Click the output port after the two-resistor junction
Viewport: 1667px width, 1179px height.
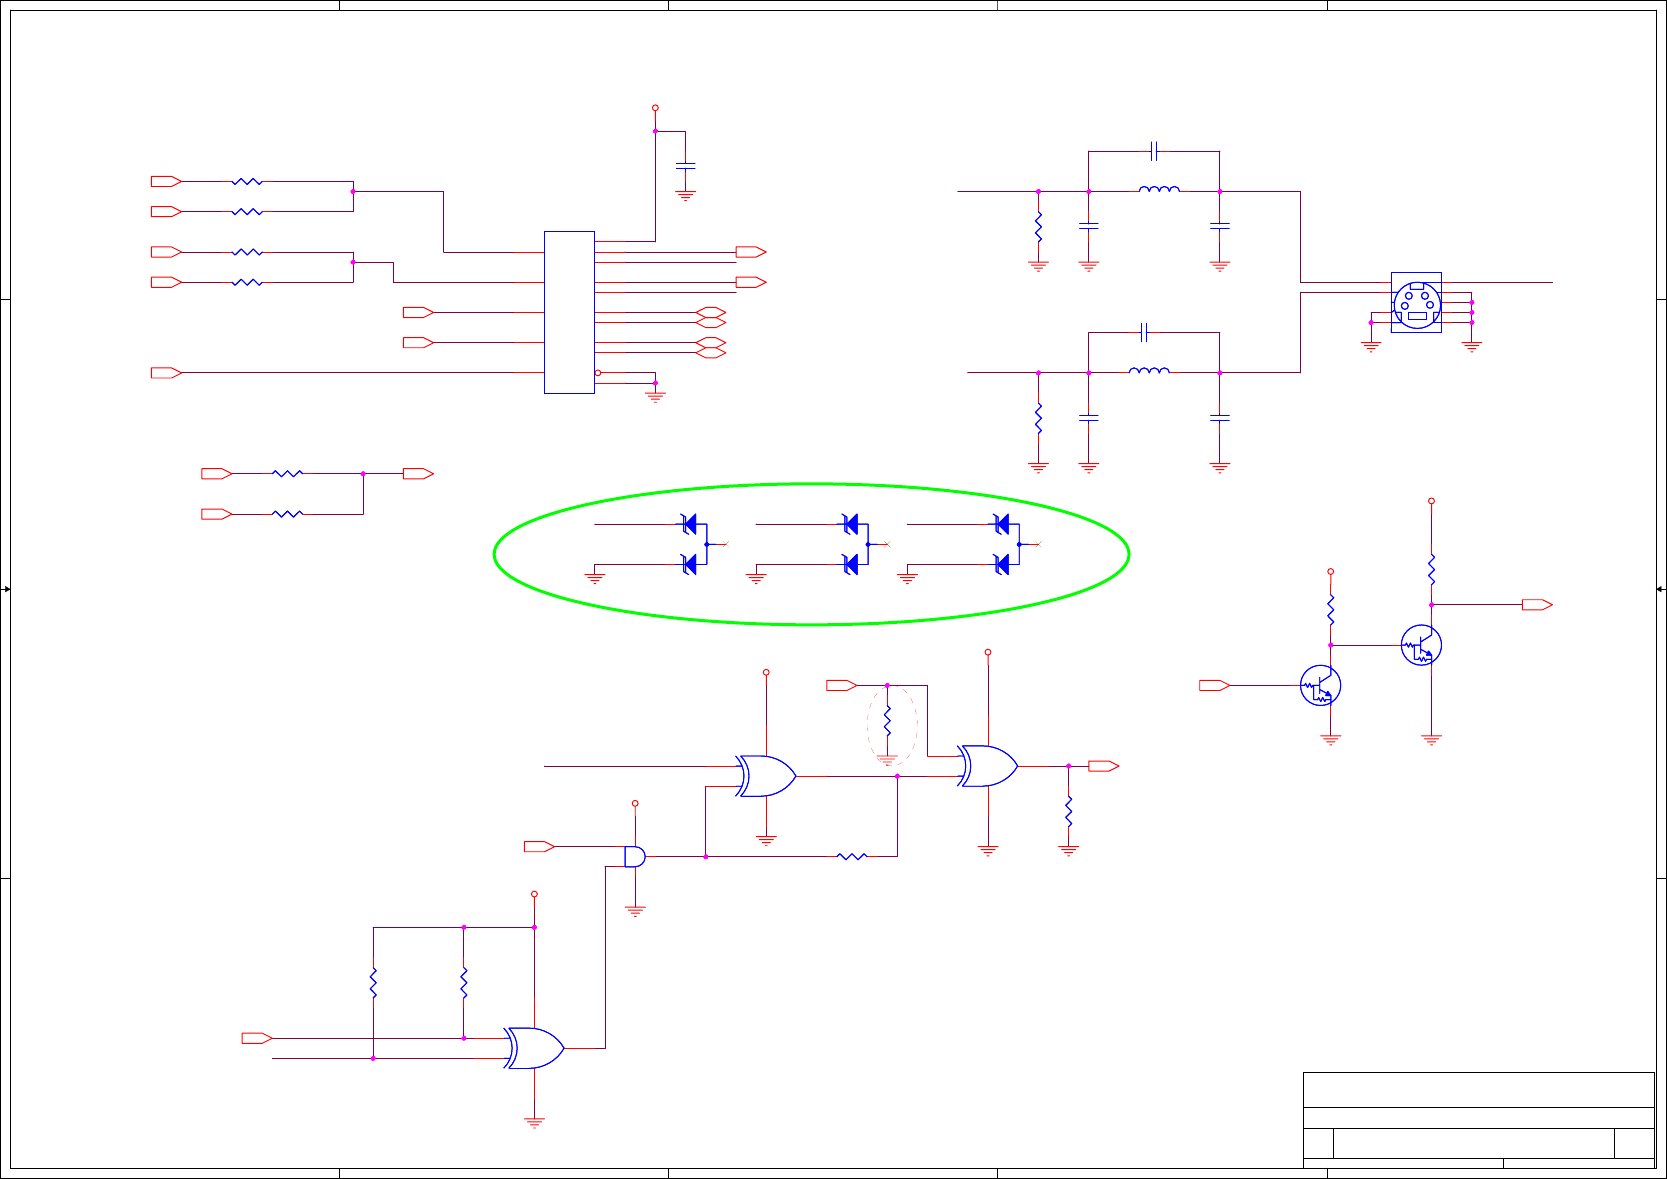click(418, 474)
